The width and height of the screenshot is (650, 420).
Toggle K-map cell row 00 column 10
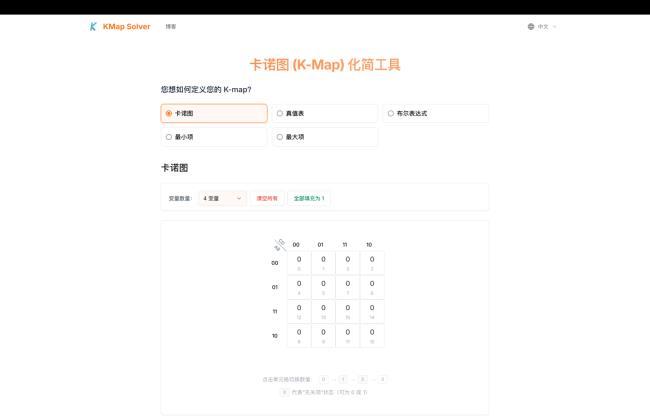[x=372, y=263]
